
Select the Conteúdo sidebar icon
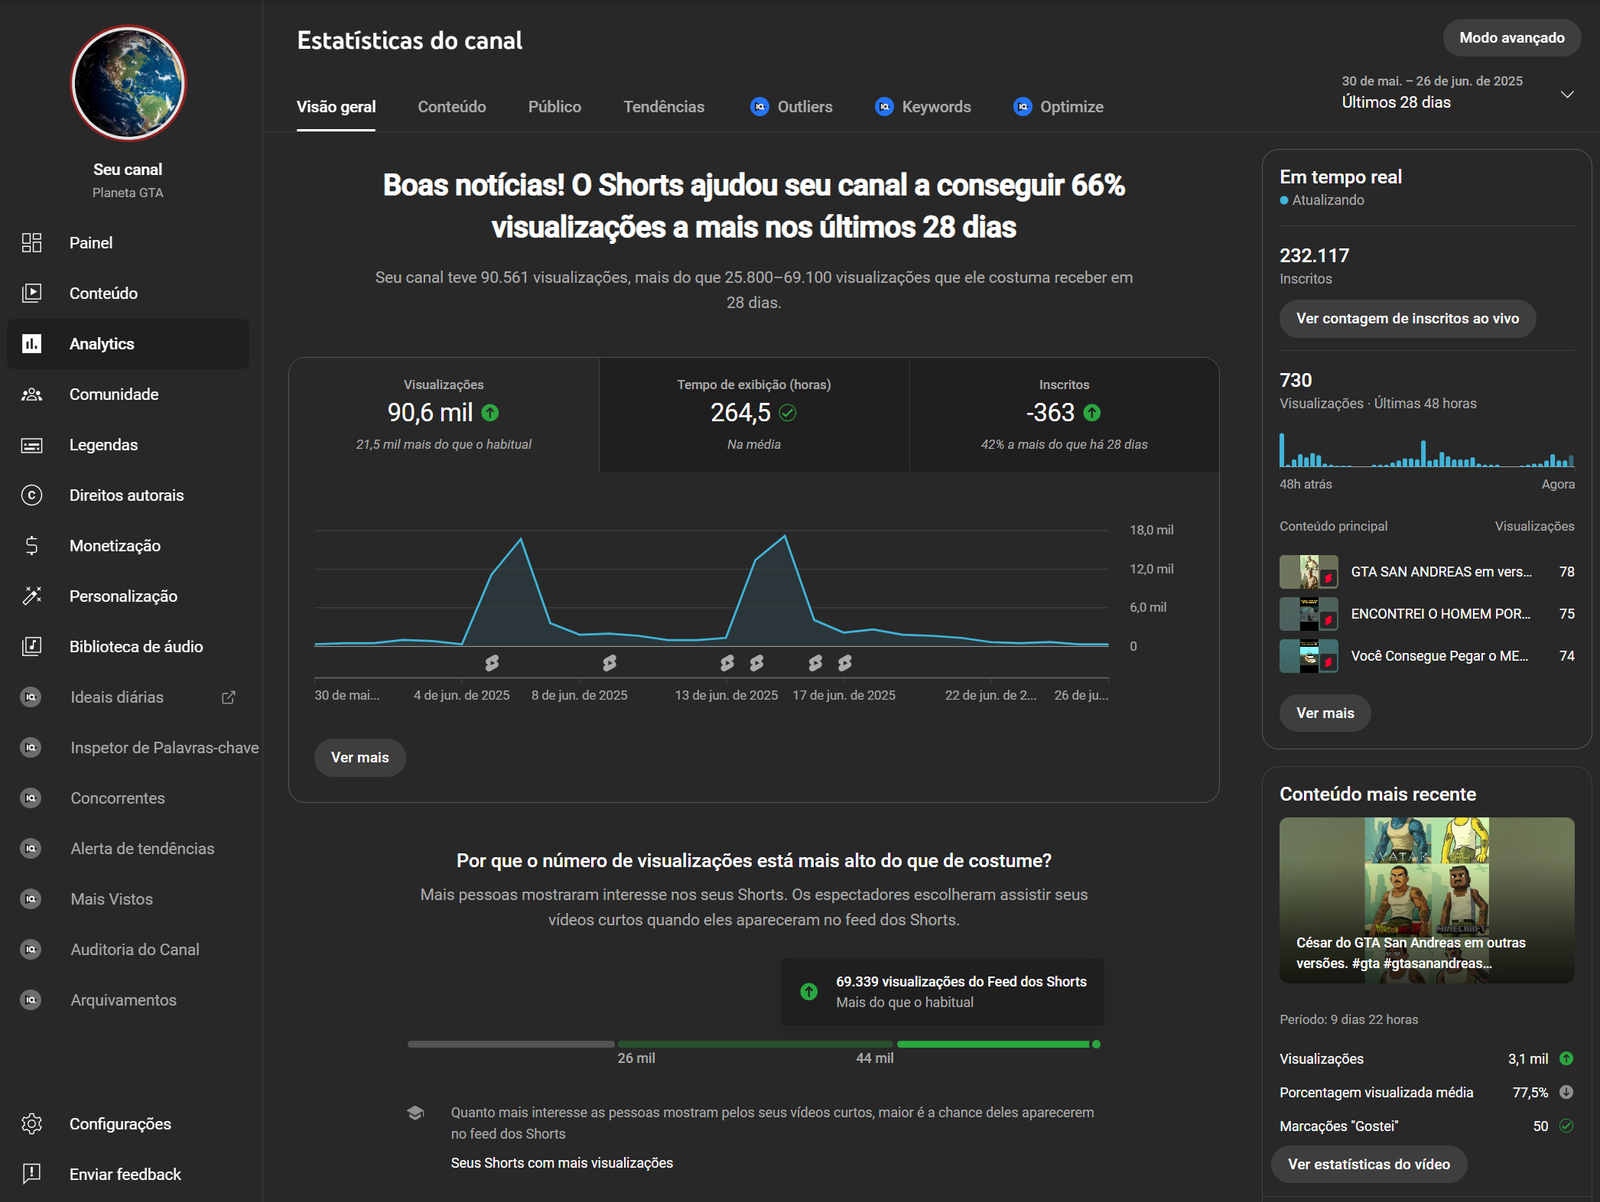click(32, 293)
